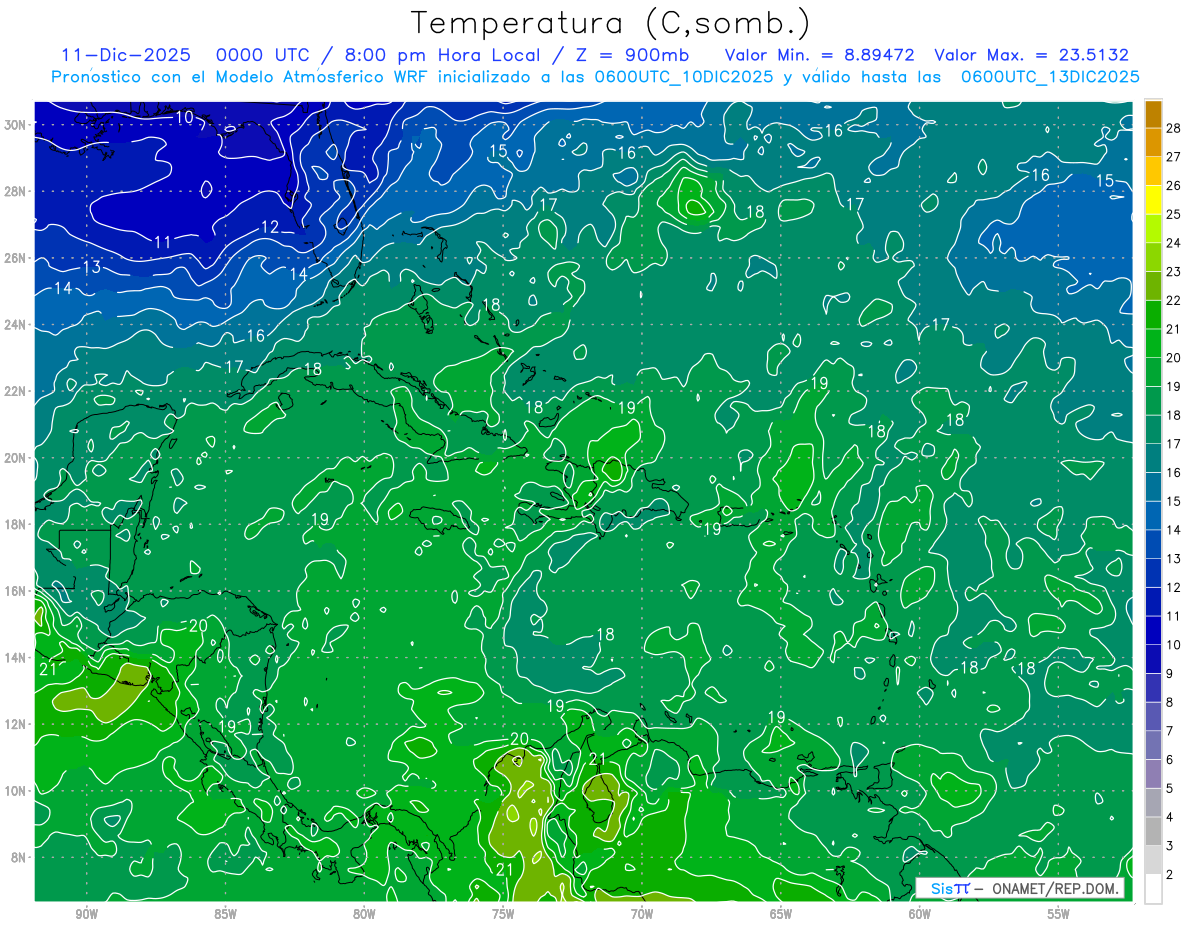Image resolution: width=1200 pixels, height=927 pixels.
Task: Click the WRF forecast initialization subtitle line
Action: [x=595, y=76]
